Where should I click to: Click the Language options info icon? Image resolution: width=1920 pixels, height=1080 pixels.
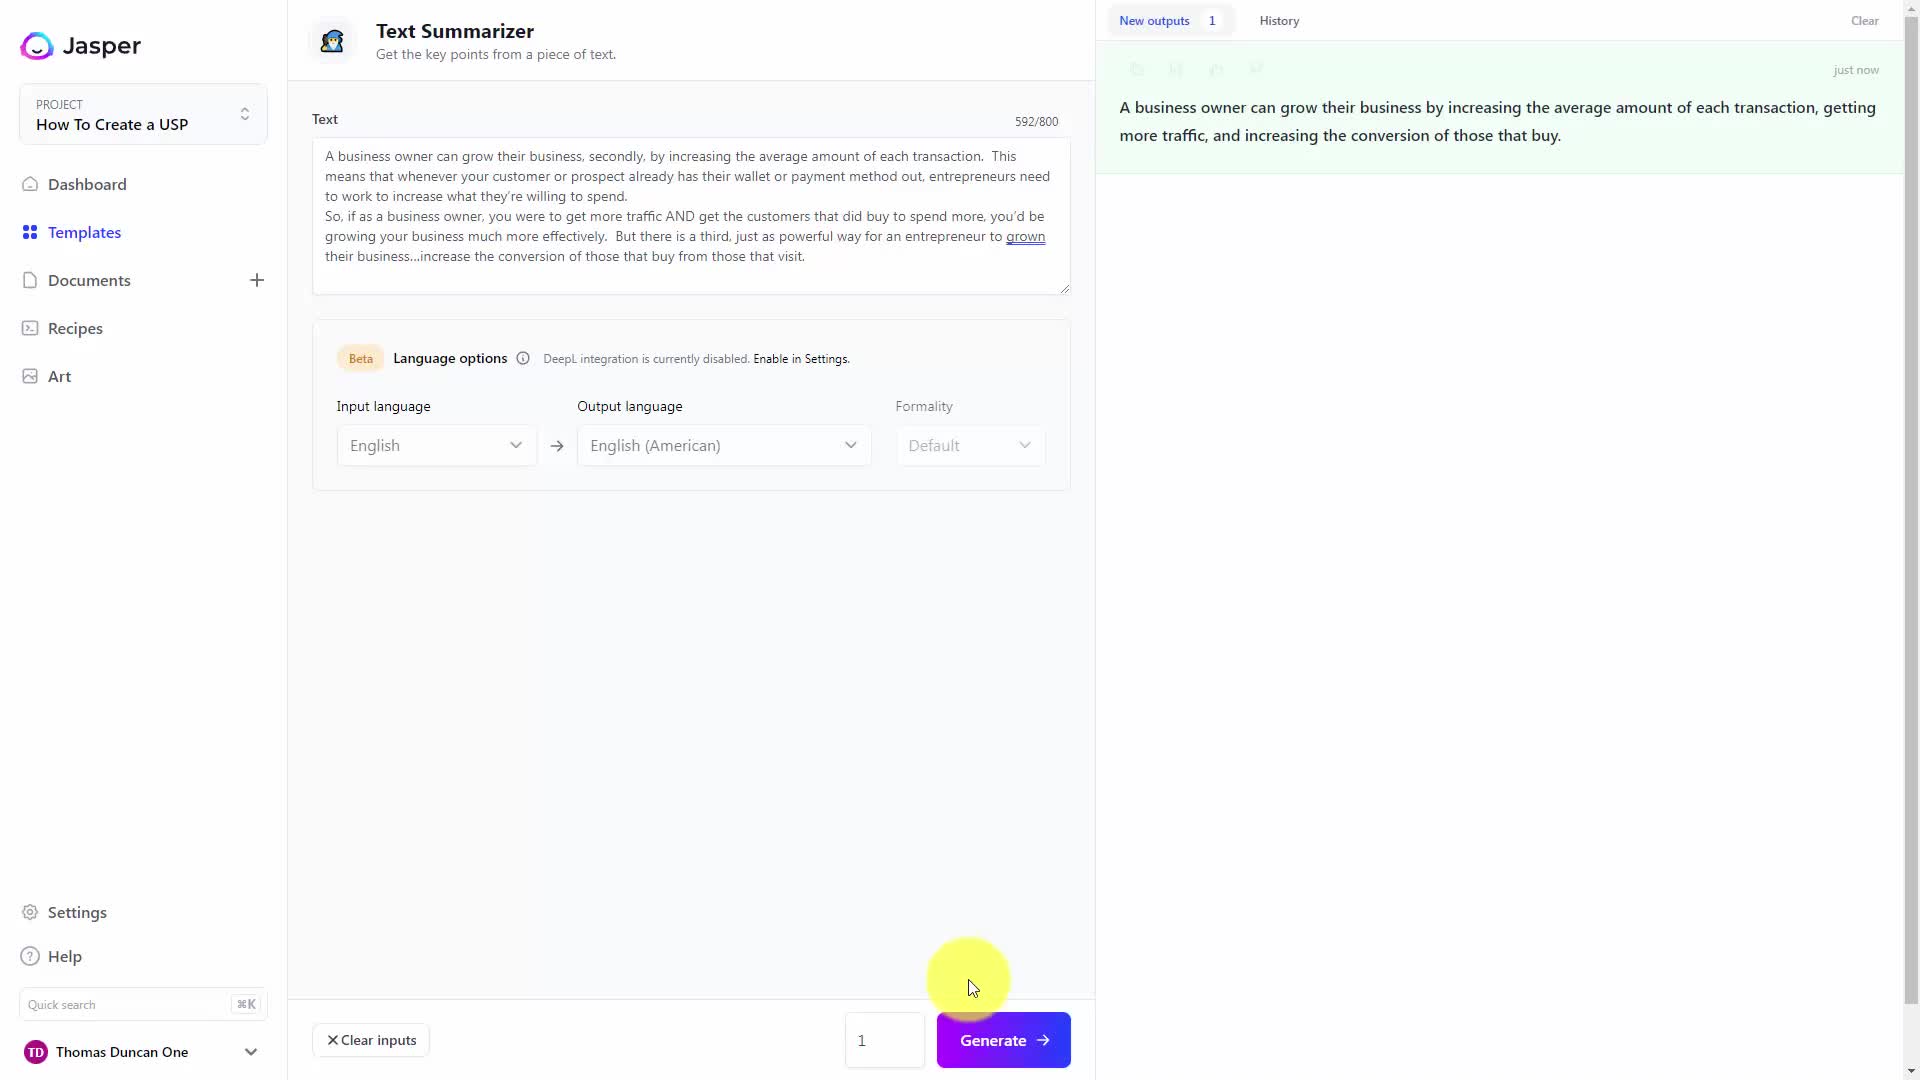click(x=523, y=358)
